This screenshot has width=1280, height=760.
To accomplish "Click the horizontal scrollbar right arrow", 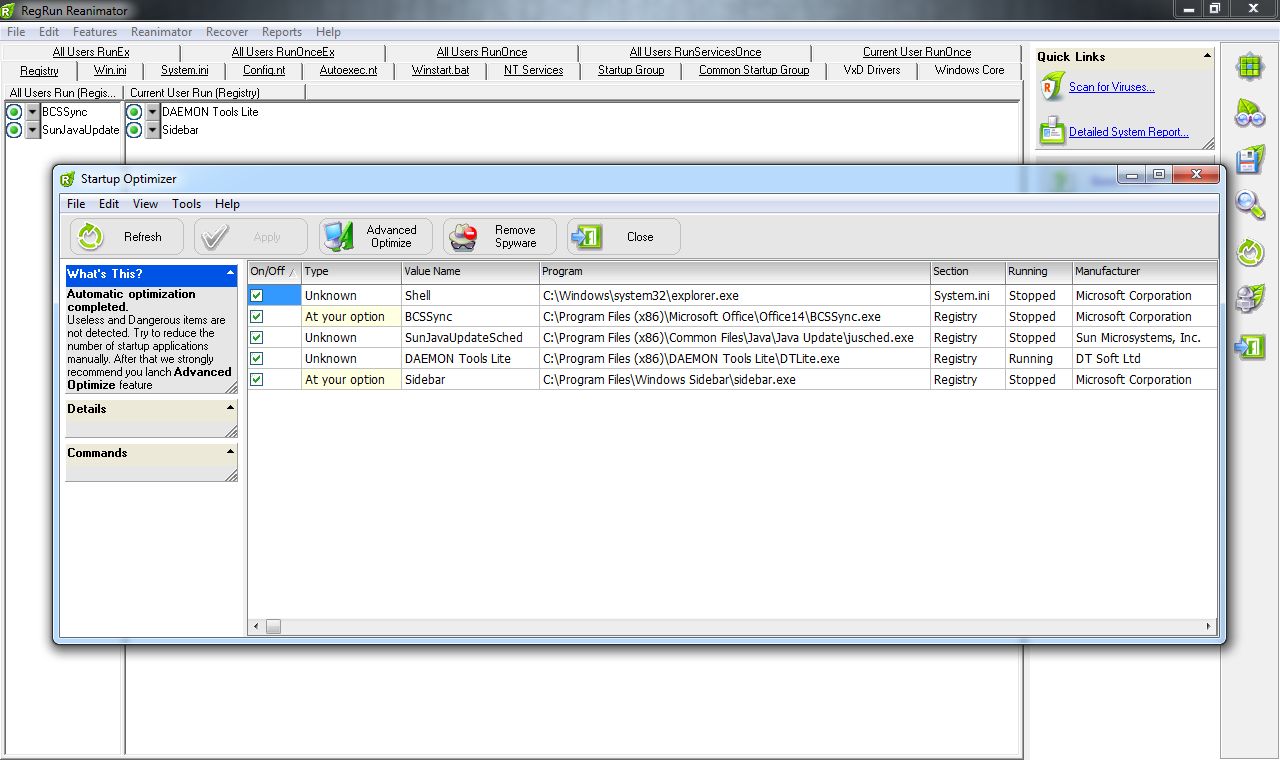I will [x=1209, y=627].
